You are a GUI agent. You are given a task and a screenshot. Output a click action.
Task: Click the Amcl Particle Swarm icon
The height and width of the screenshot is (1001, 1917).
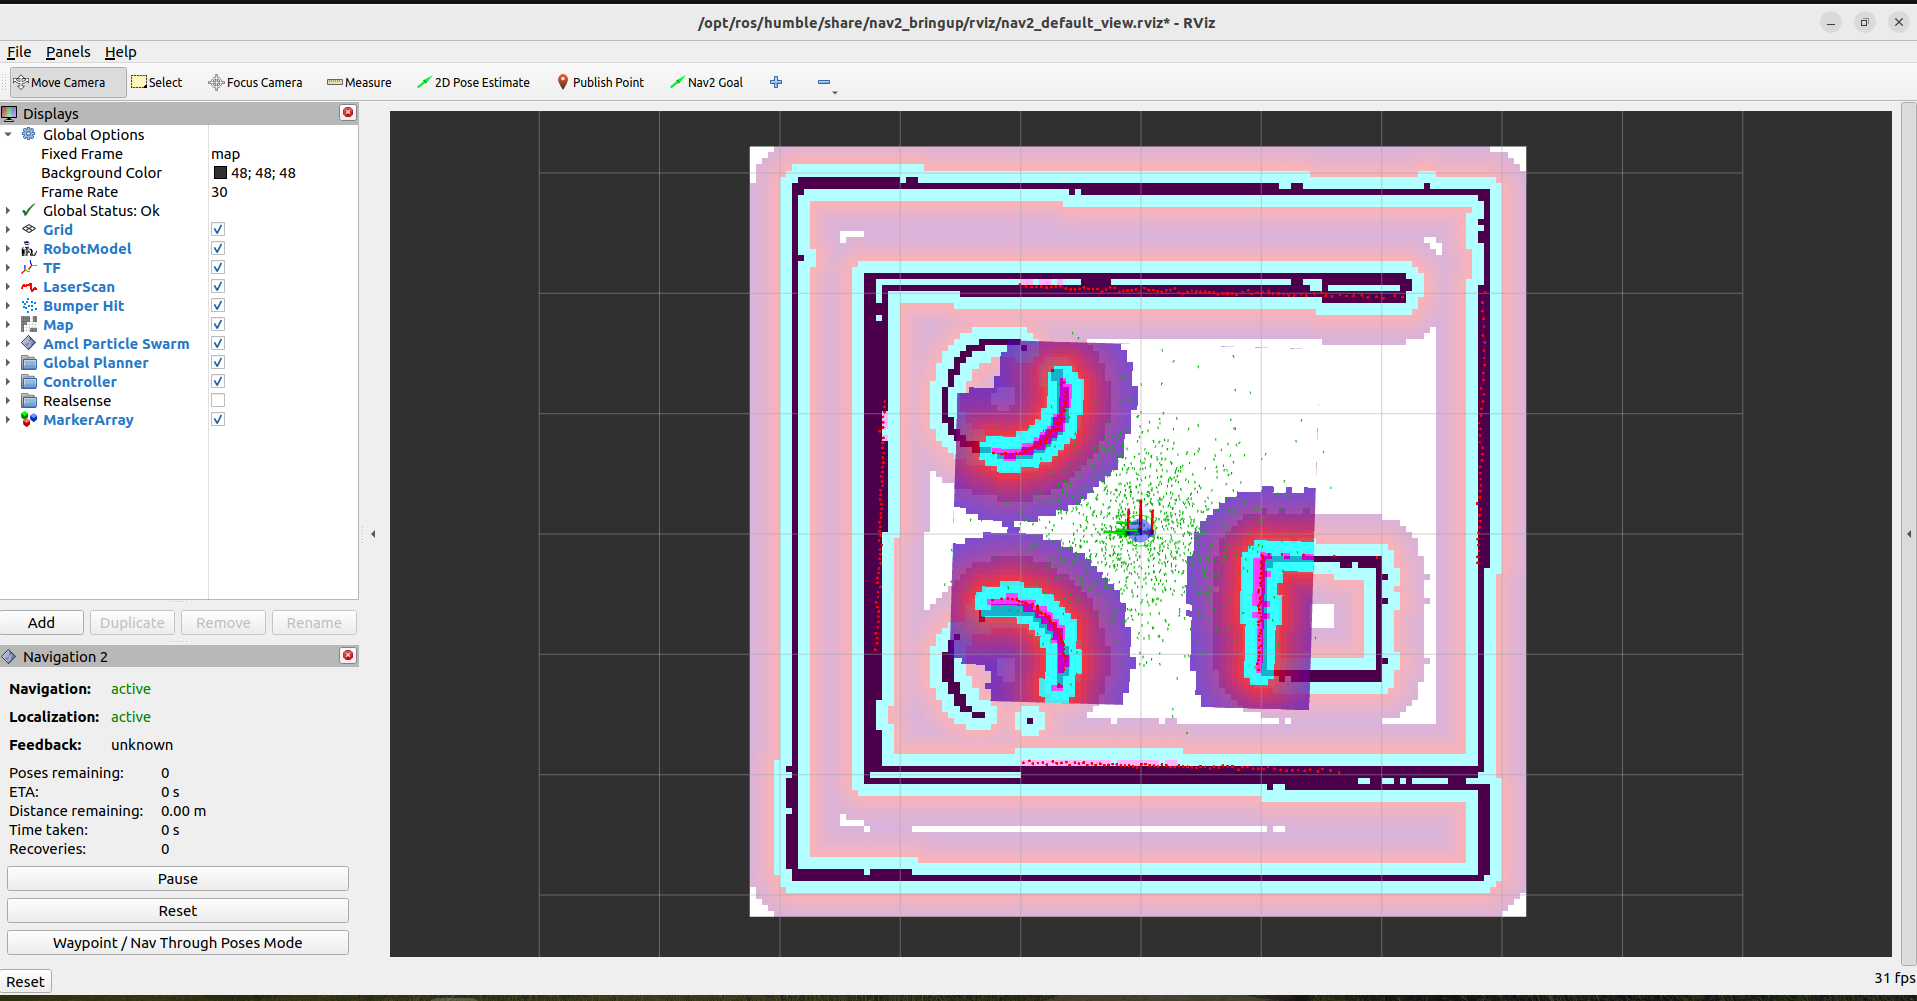pos(29,343)
